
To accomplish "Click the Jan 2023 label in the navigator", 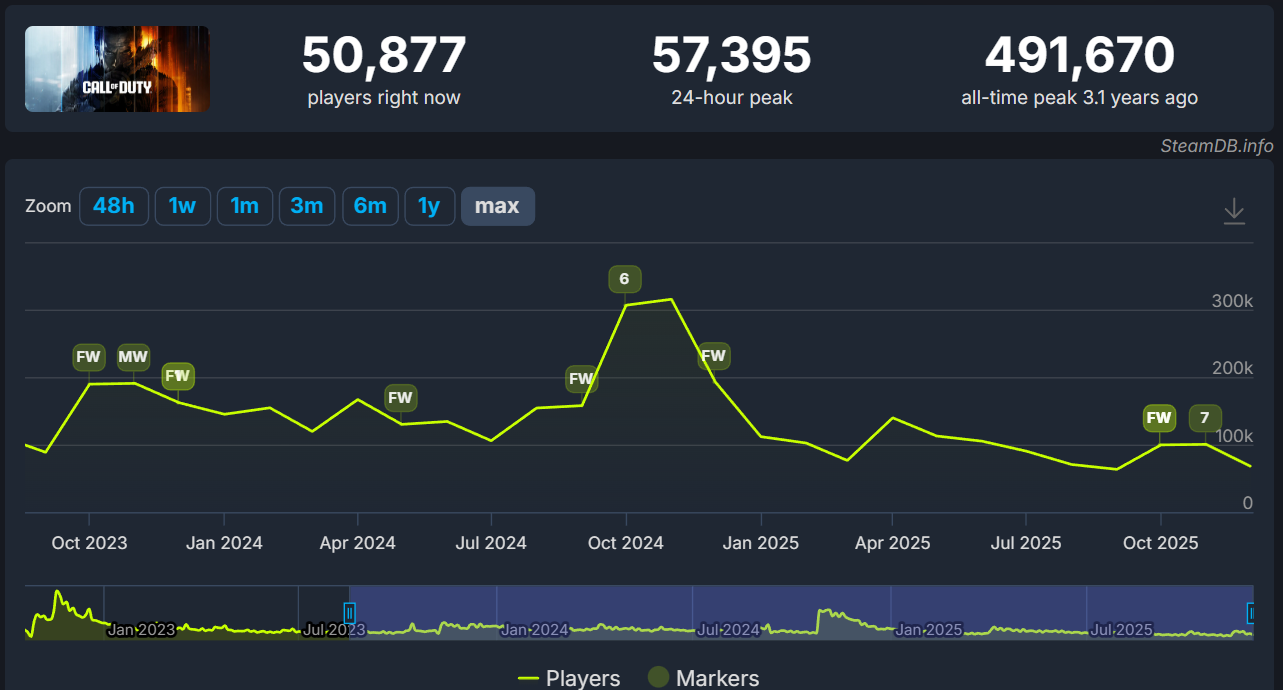I will [141, 630].
